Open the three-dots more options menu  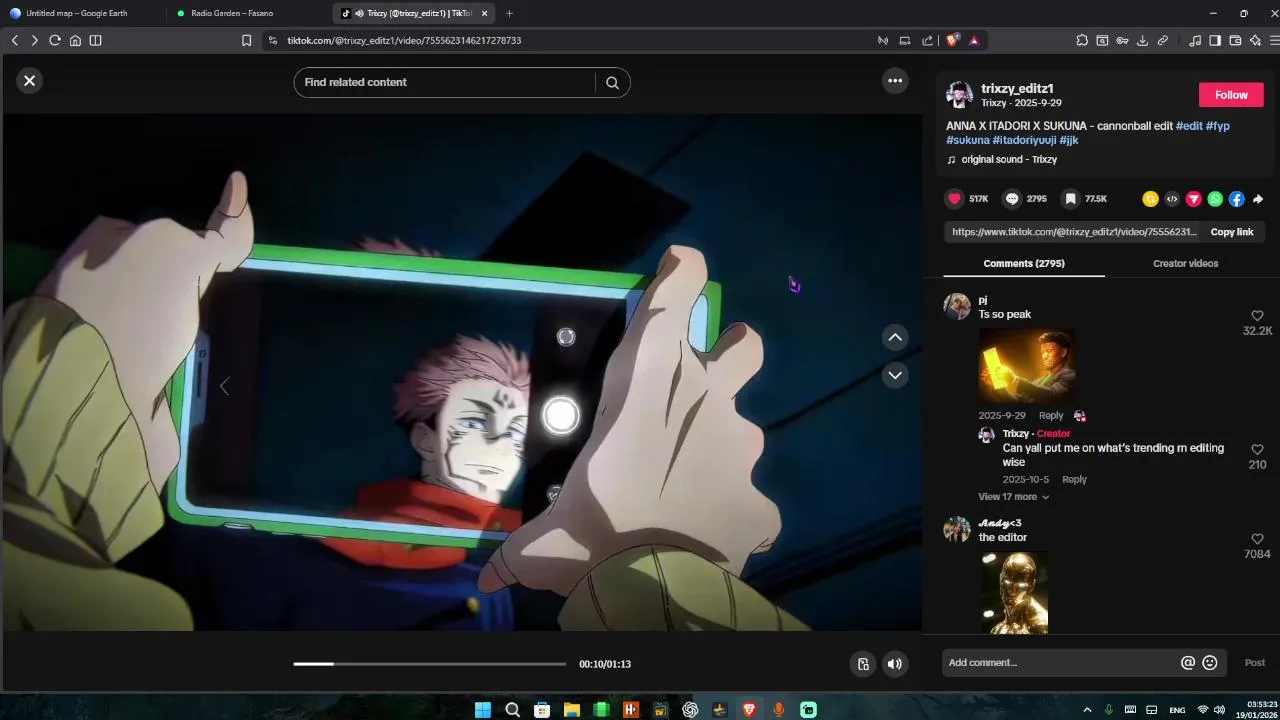895,81
